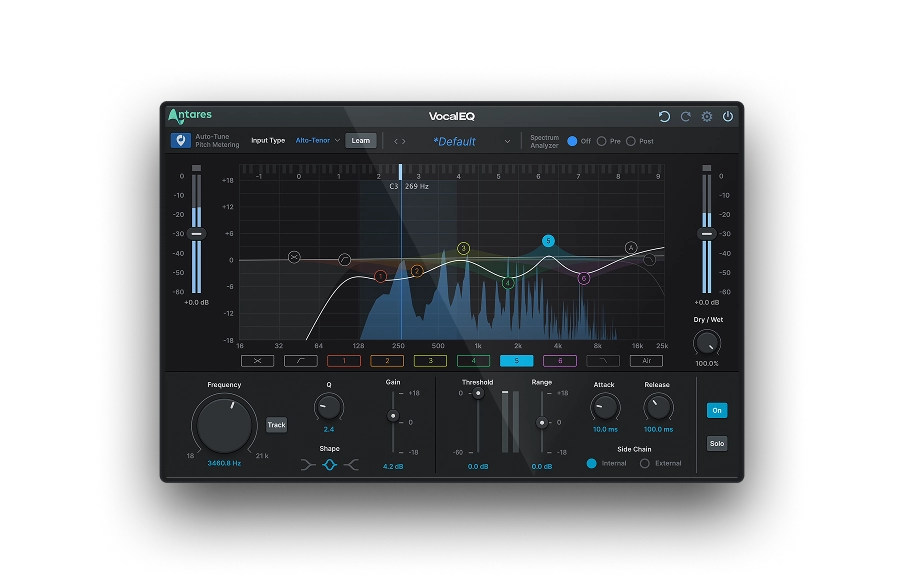Select the high-pass filter node on graph

pos(344,259)
